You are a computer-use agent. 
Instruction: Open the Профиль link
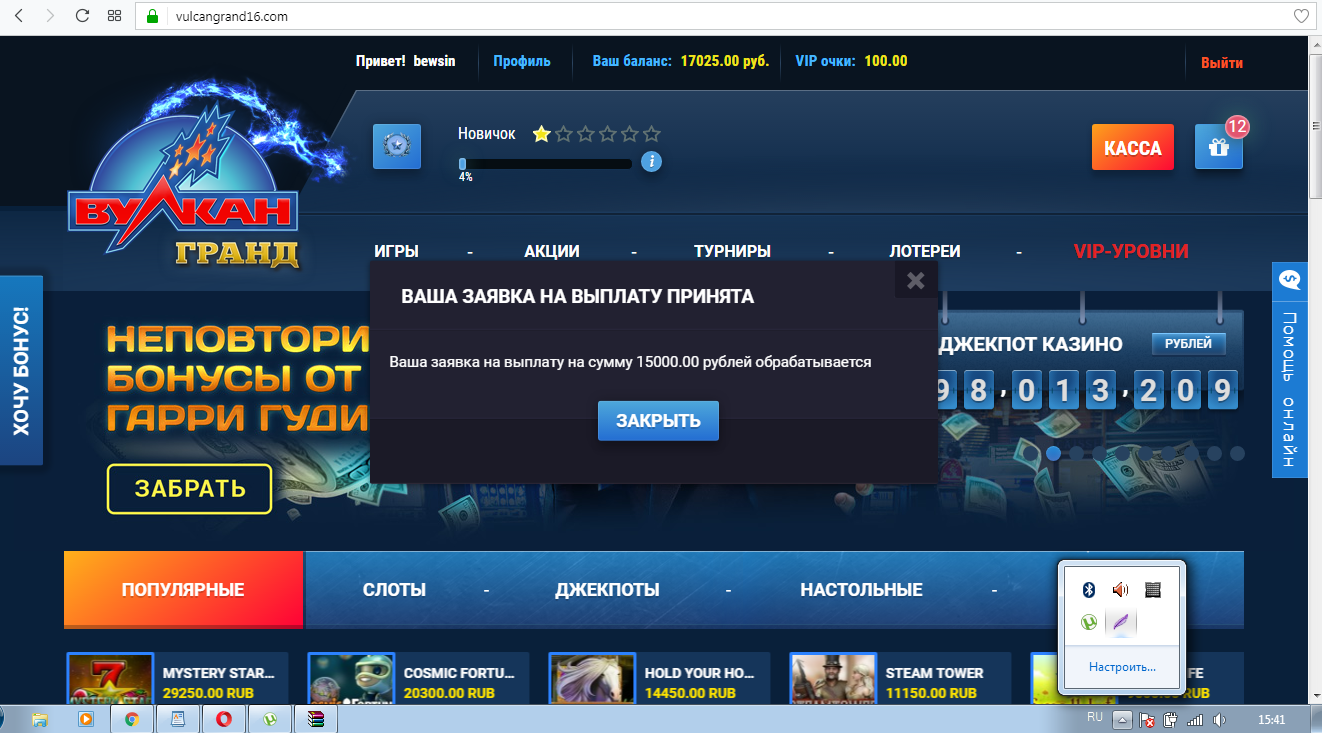click(x=522, y=61)
